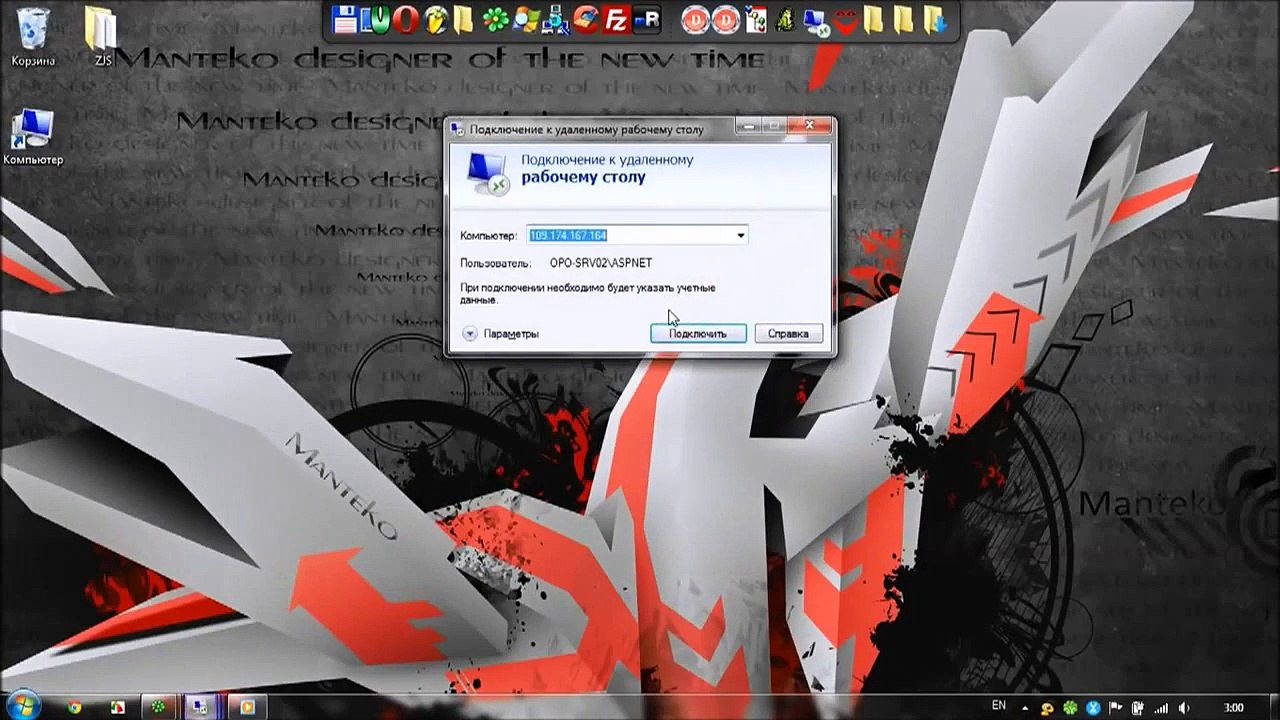Expand the Параметры options section
This screenshot has height=720, width=1280.
[500, 333]
